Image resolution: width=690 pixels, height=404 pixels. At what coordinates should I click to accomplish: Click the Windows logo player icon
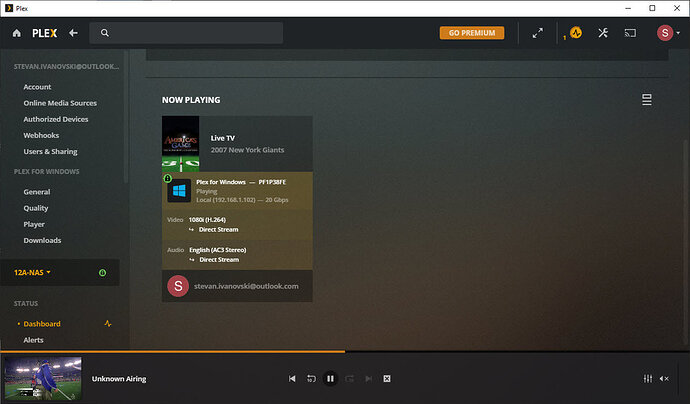(179, 191)
